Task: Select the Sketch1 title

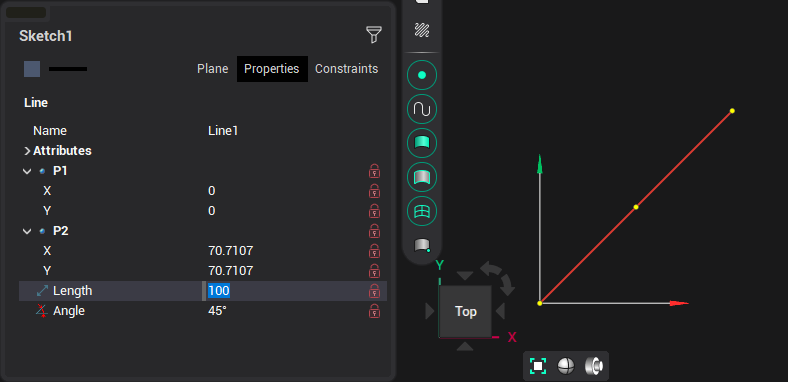Action: click(x=46, y=36)
